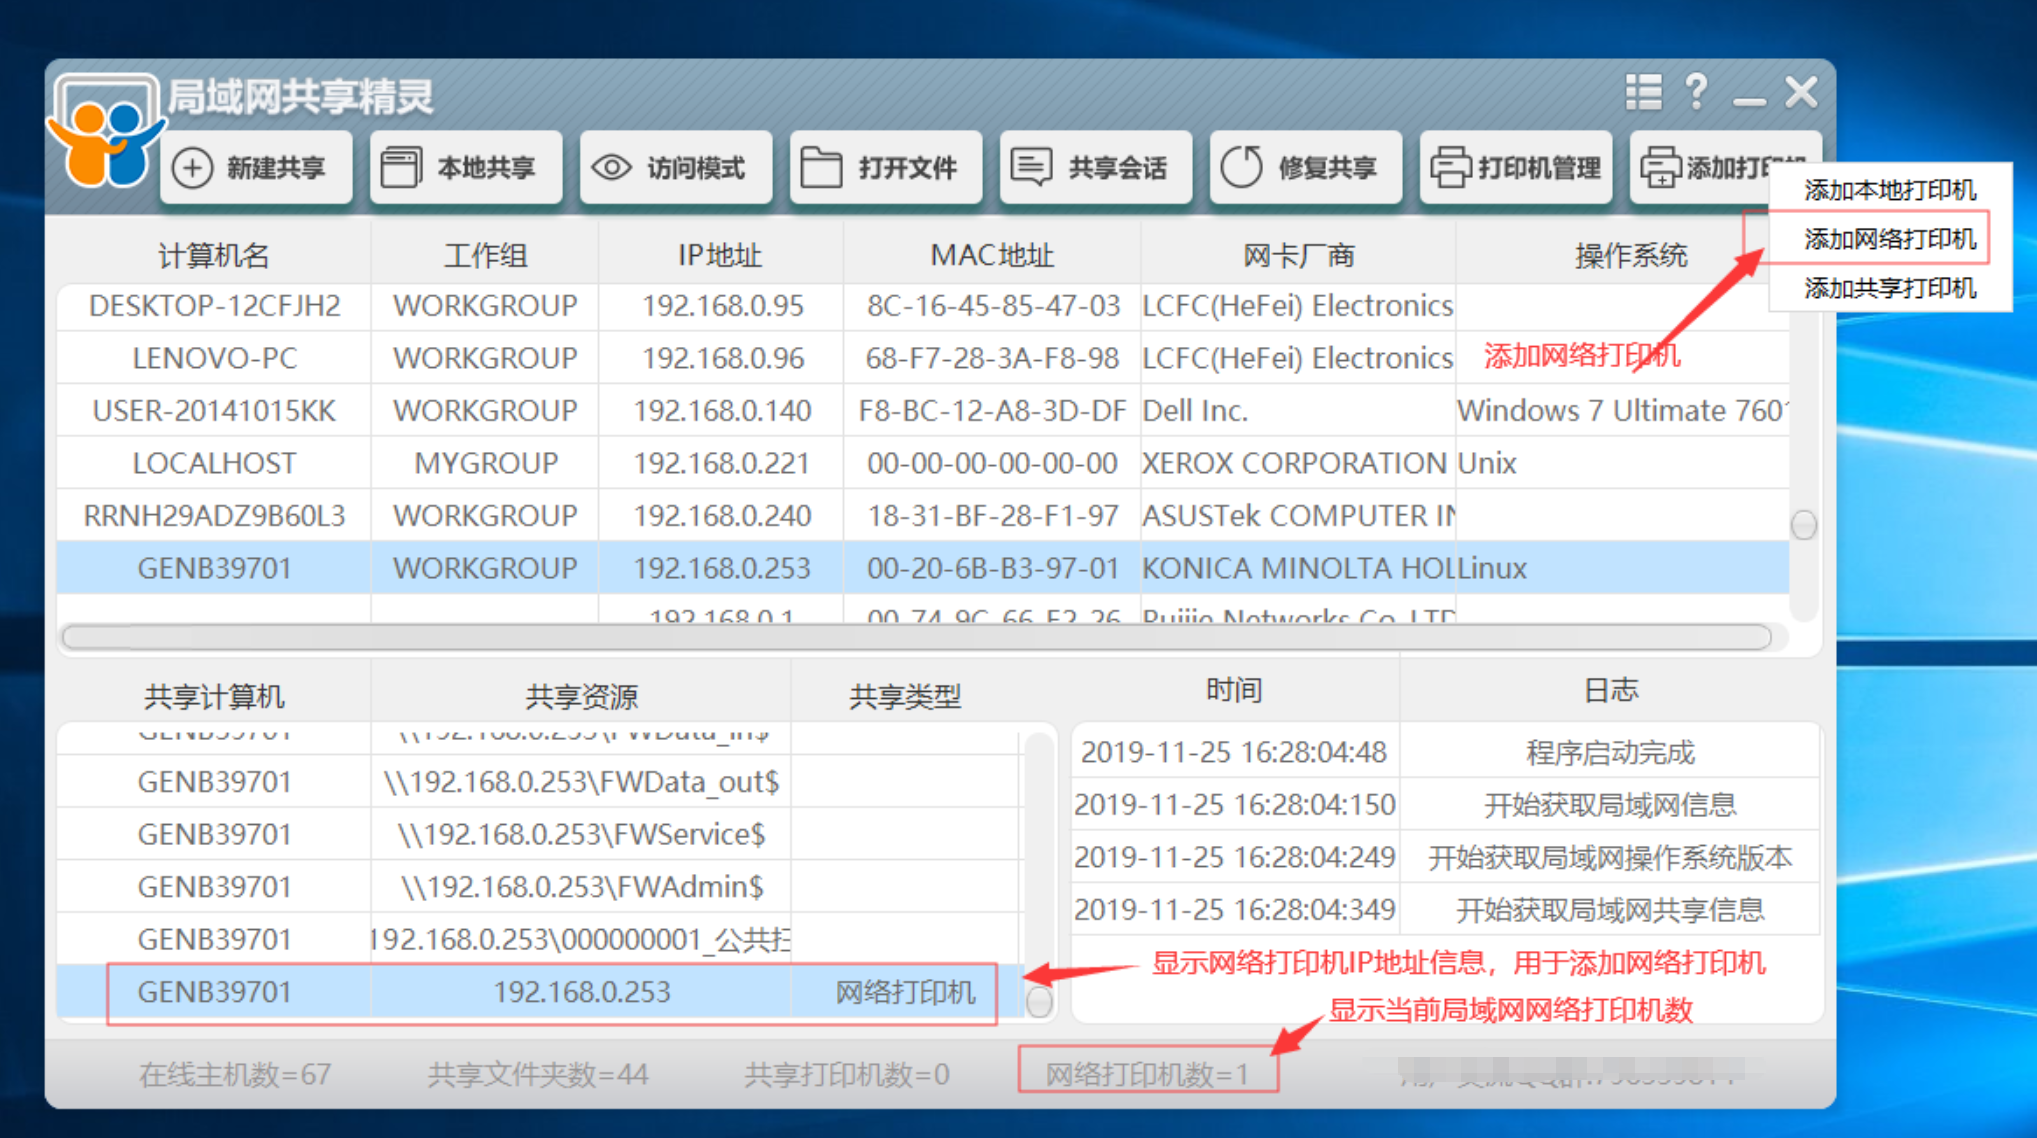Select computer row LOCALHOST
The height and width of the screenshot is (1138, 2037).
coord(923,463)
